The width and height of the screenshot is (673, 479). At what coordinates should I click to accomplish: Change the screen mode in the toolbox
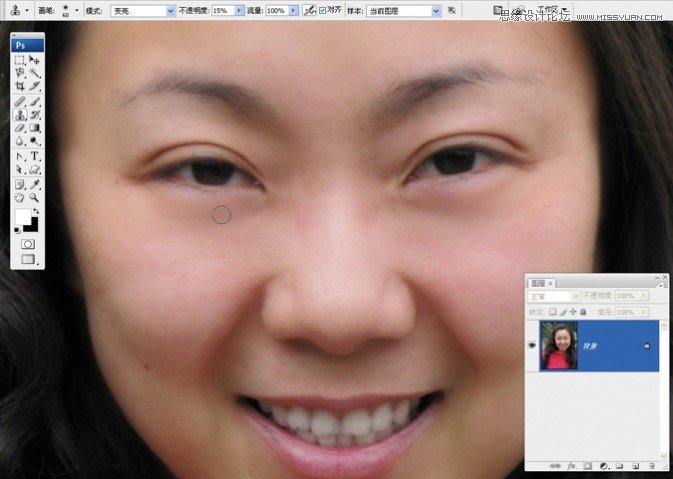pos(28,259)
